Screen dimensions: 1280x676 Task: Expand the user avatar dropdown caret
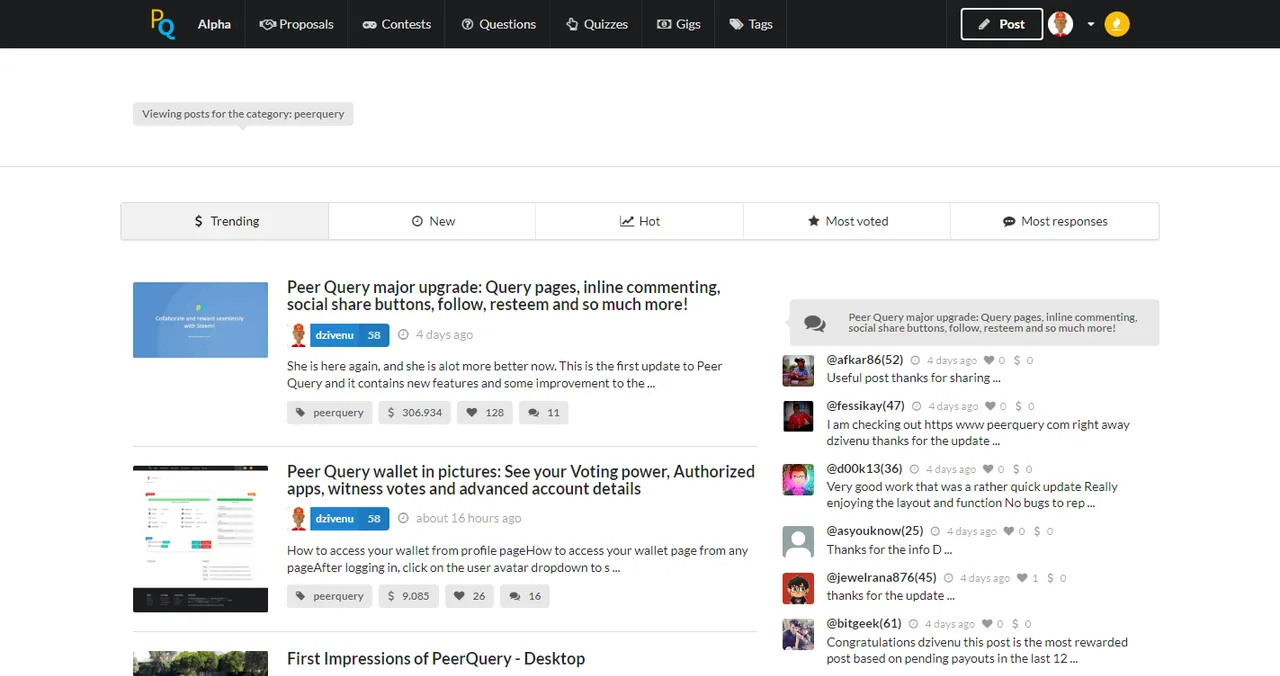click(x=1091, y=24)
